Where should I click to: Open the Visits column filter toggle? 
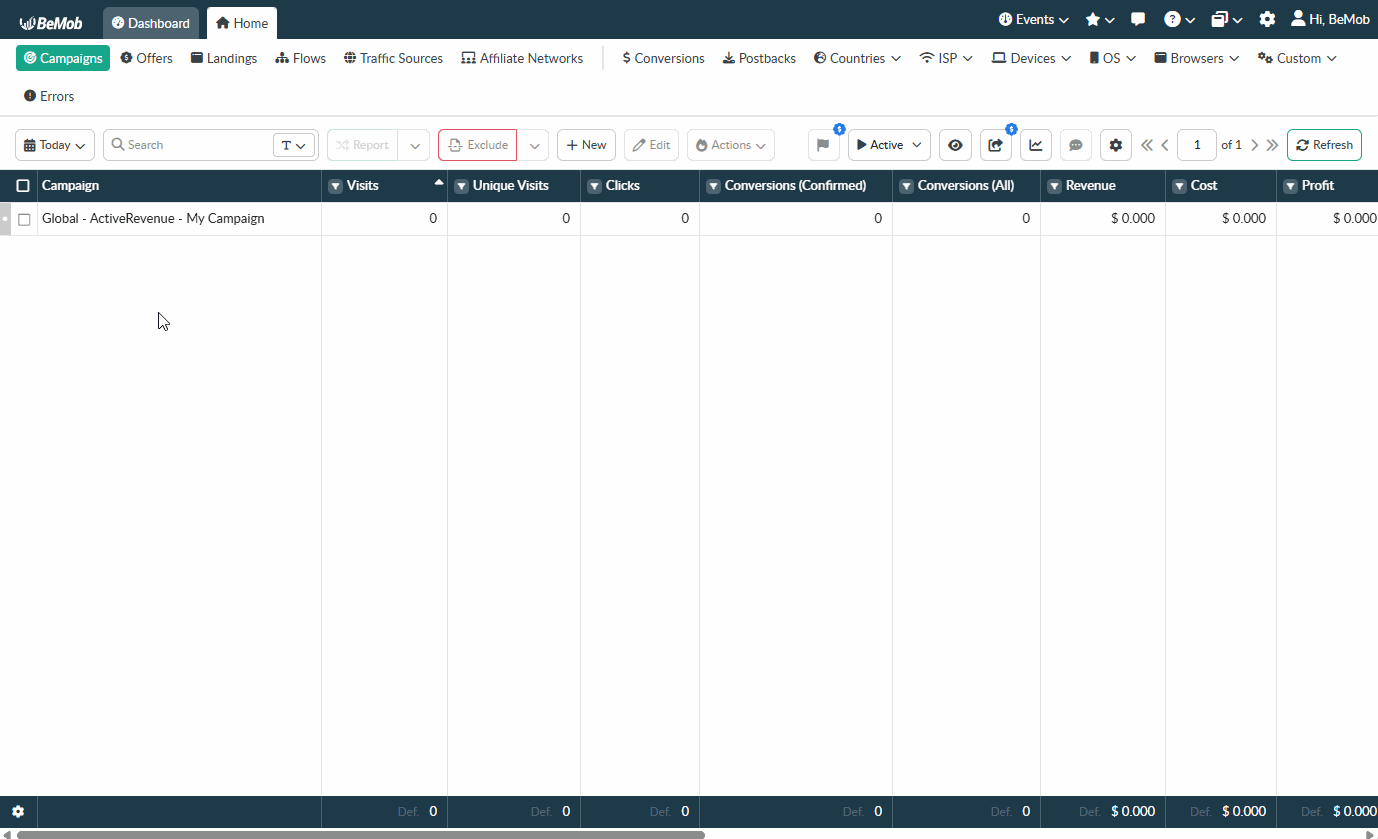(336, 186)
